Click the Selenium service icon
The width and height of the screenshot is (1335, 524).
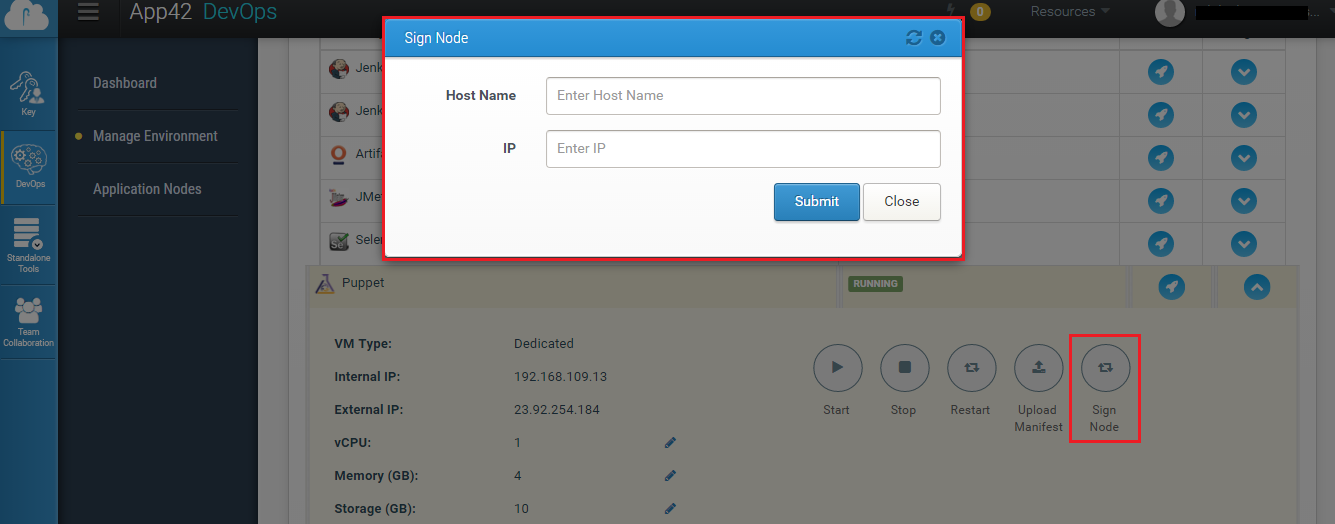coord(339,241)
